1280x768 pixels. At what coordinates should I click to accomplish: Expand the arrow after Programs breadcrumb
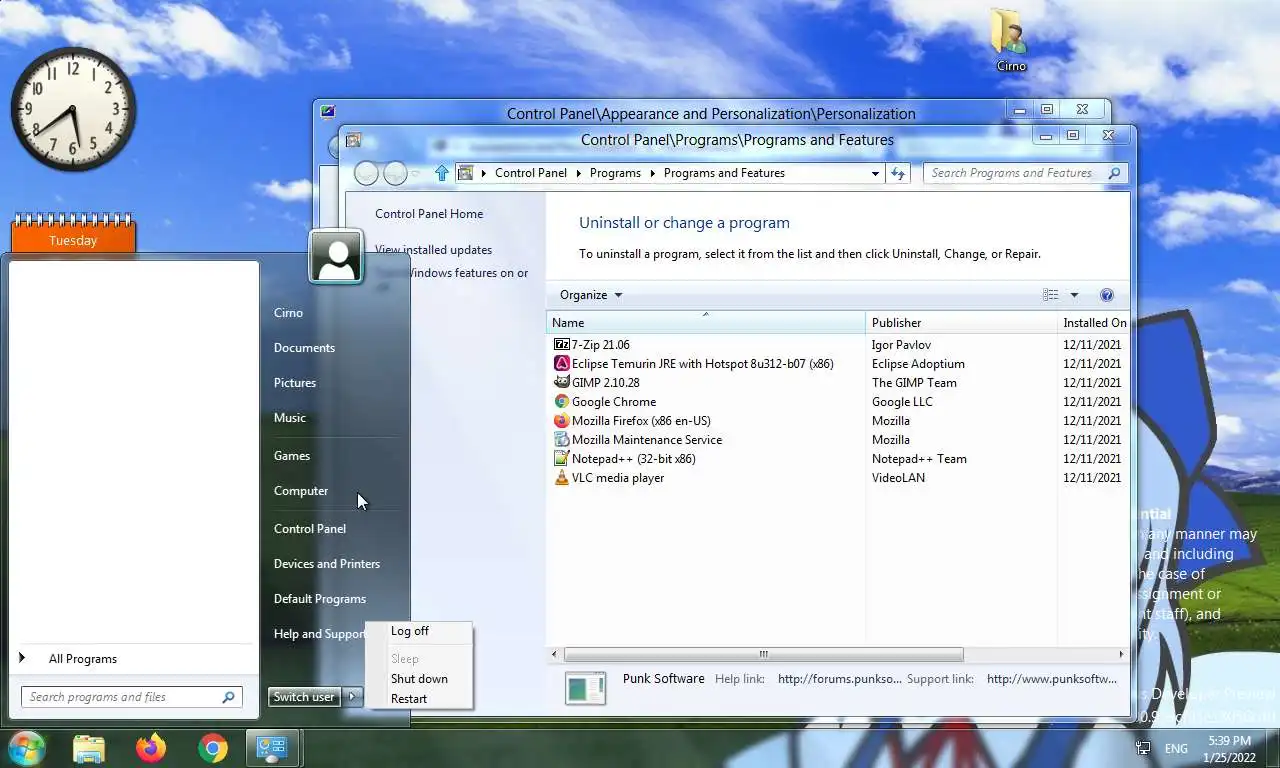653,173
